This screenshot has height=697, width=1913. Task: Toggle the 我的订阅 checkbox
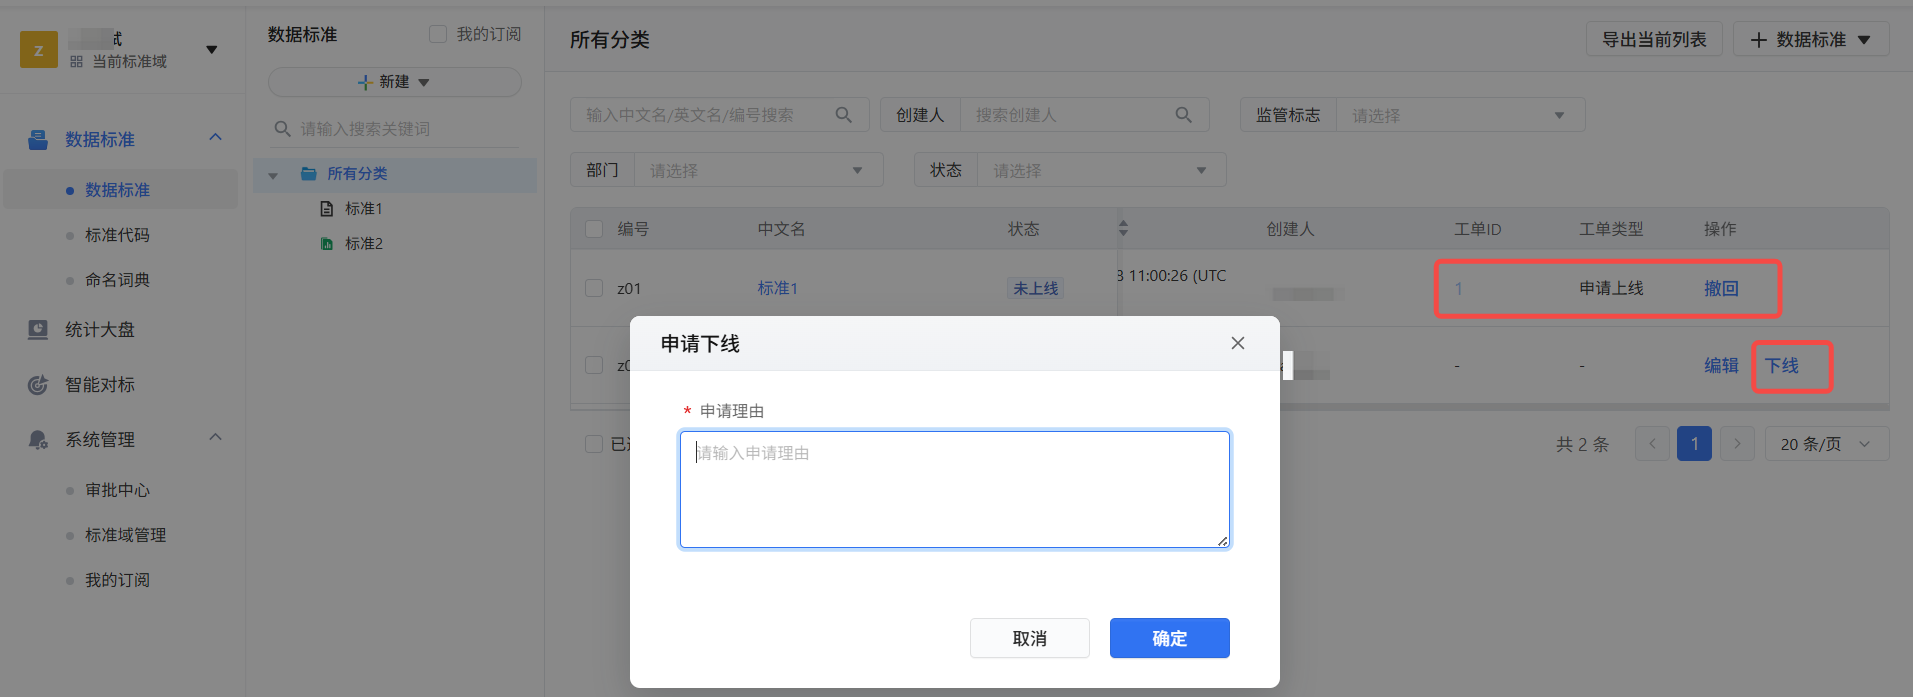[x=437, y=34]
